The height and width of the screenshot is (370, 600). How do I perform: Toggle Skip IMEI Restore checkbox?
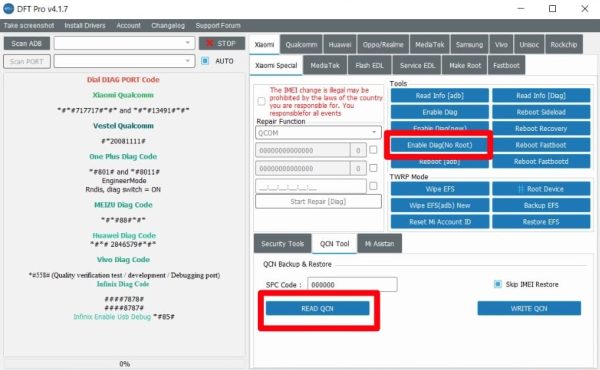498,284
